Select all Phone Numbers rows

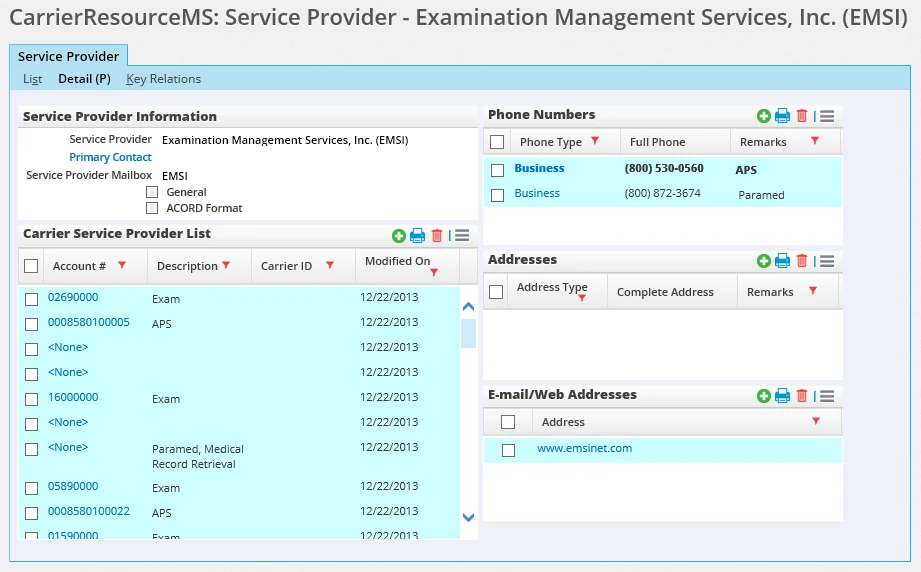point(497,142)
